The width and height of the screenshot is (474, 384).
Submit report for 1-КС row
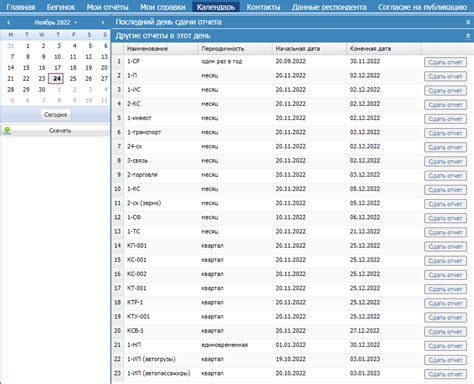click(445, 190)
